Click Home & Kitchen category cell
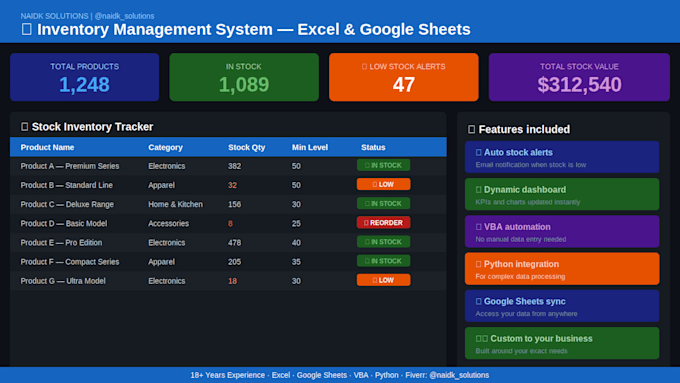The image size is (680, 383). [x=175, y=204]
